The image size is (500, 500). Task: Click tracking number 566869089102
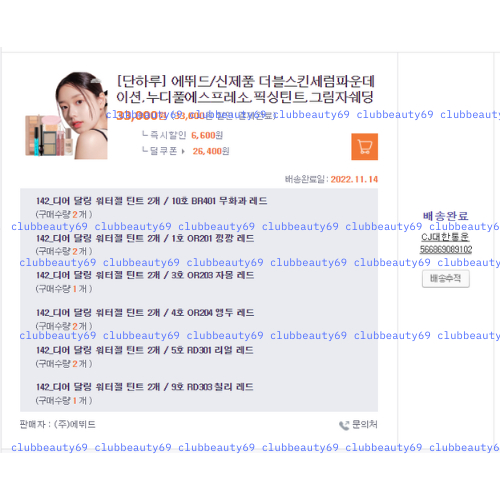coord(446,249)
